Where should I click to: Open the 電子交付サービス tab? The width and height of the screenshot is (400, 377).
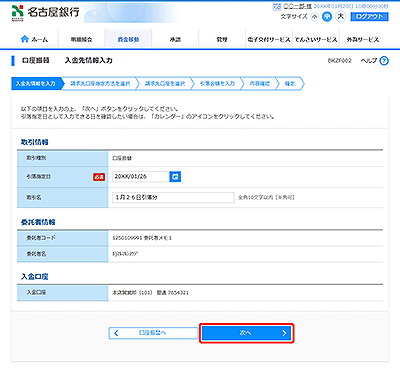tap(269, 39)
